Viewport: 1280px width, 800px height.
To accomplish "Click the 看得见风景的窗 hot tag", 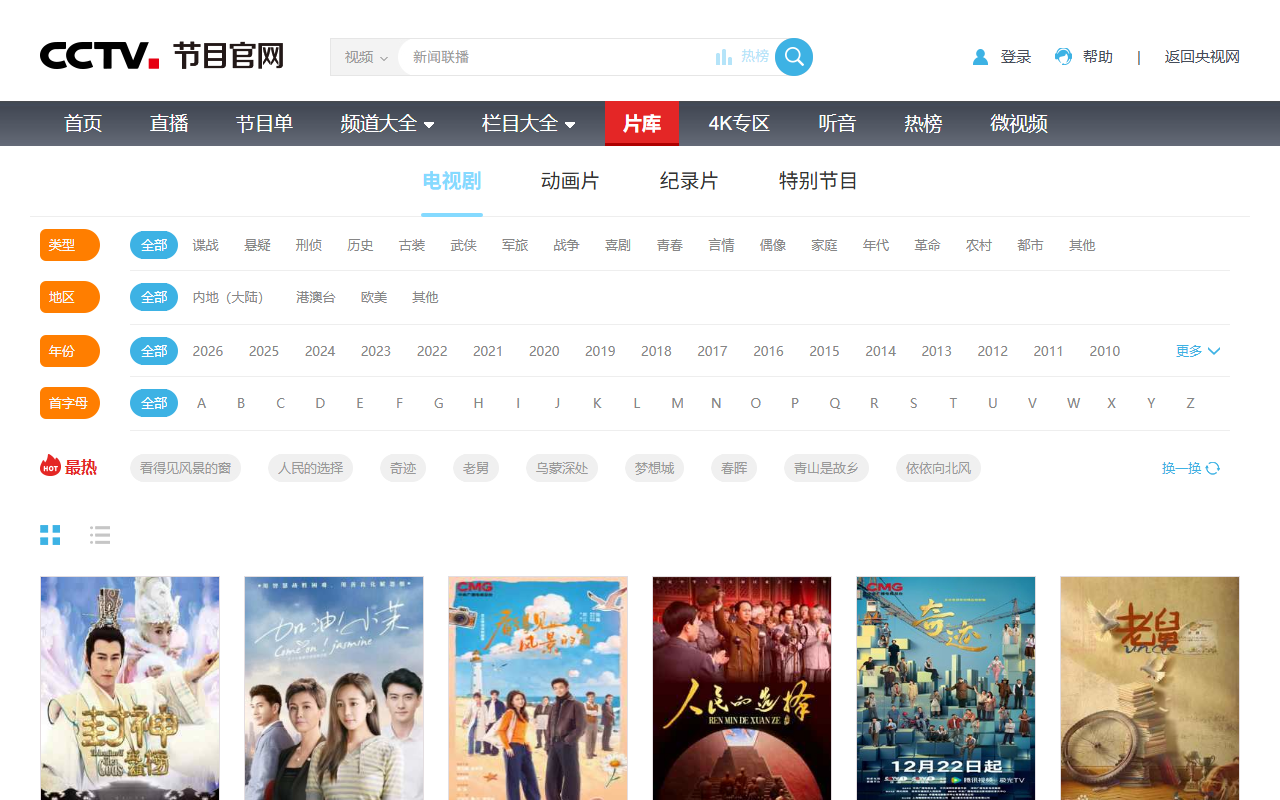I will (x=186, y=468).
